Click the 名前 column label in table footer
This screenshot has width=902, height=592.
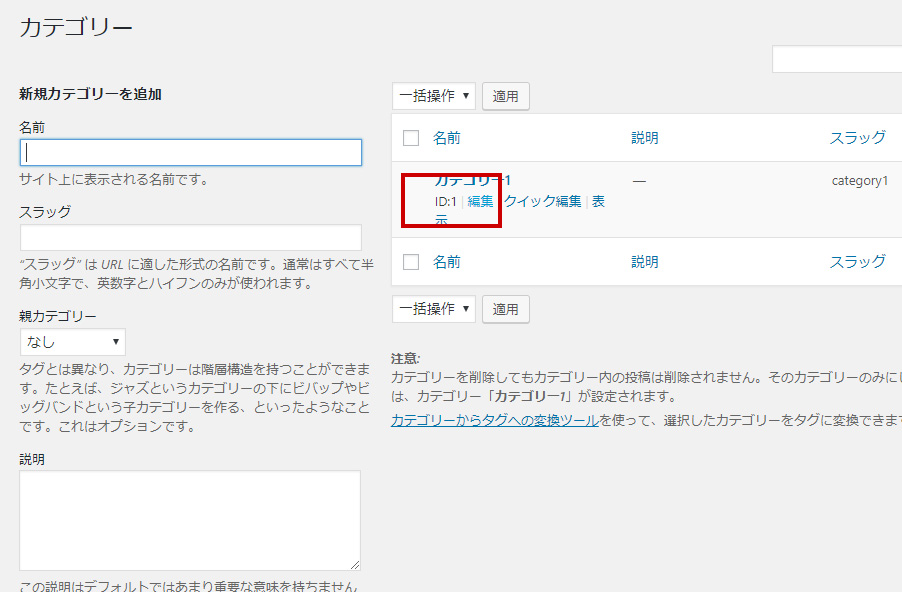(447, 262)
